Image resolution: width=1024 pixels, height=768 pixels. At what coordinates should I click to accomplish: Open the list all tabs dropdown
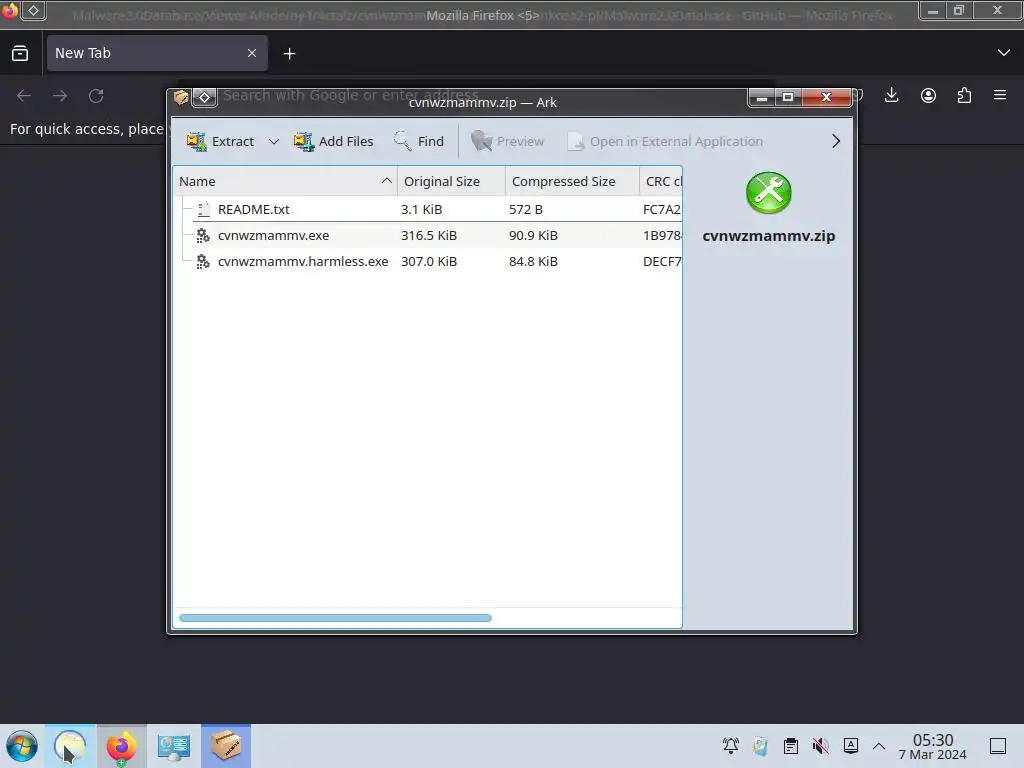pyautogui.click(x=1004, y=53)
